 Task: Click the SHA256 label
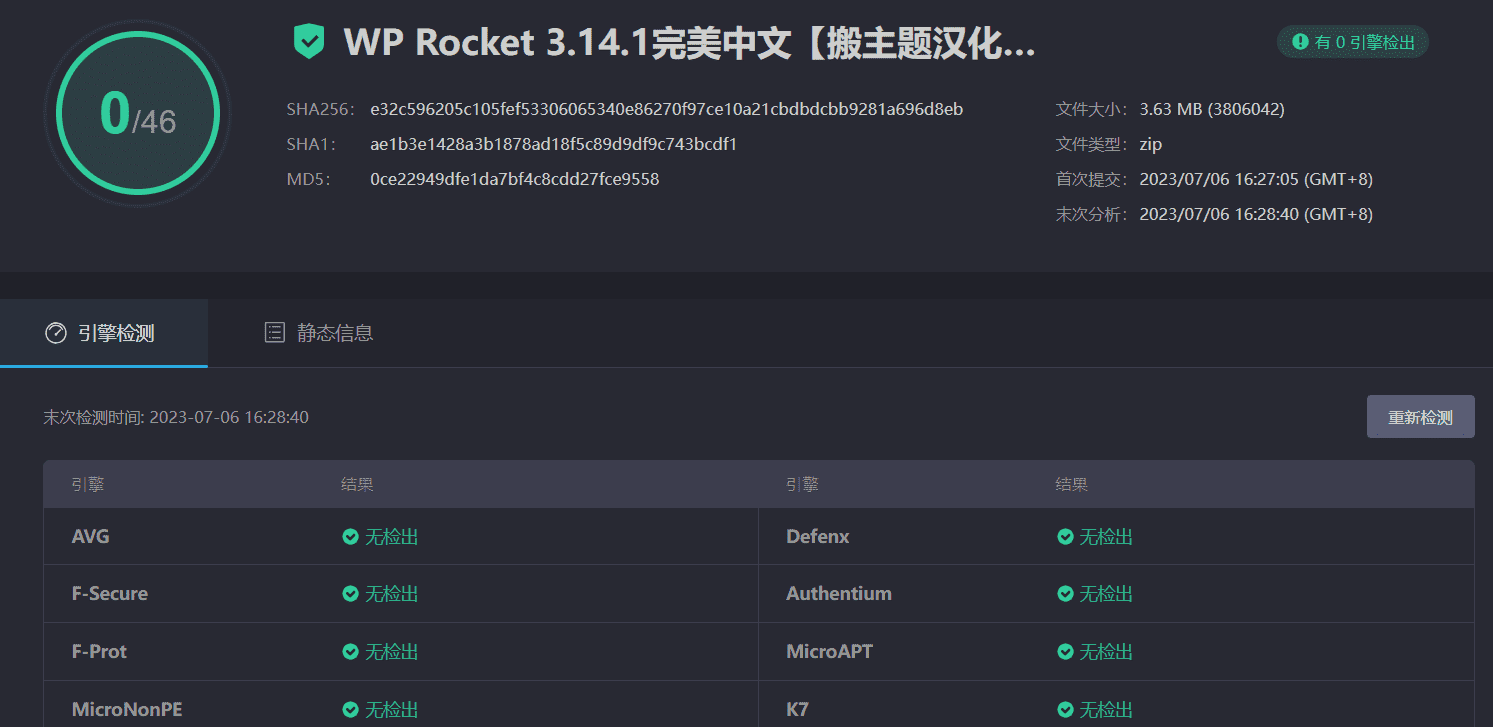(x=321, y=109)
